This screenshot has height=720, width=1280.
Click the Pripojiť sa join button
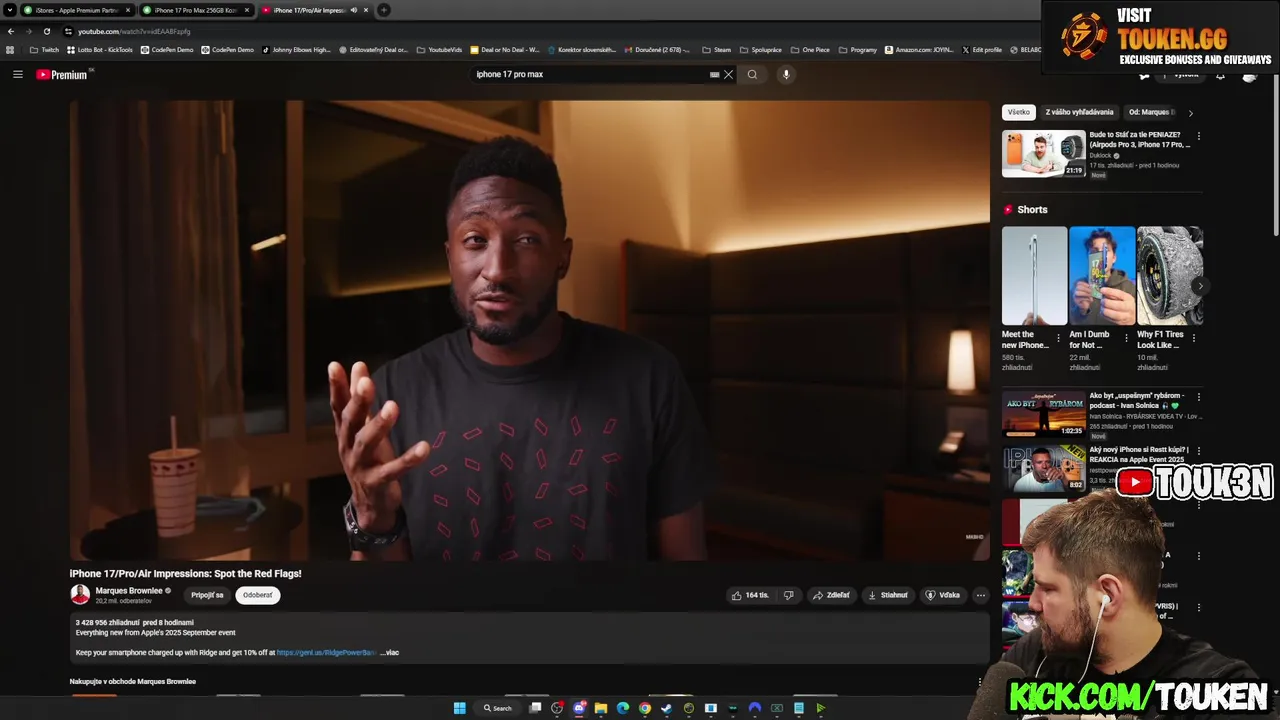207,595
